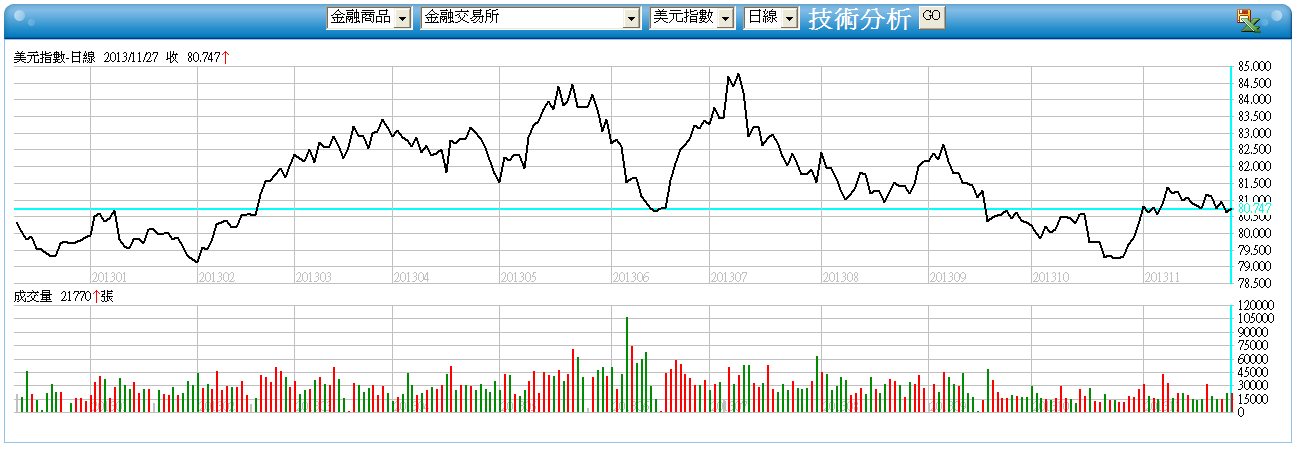Click the price line peak in July 2013
This screenshot has height=452, width=1300.
pyautogui.click(x=737, y=75)
